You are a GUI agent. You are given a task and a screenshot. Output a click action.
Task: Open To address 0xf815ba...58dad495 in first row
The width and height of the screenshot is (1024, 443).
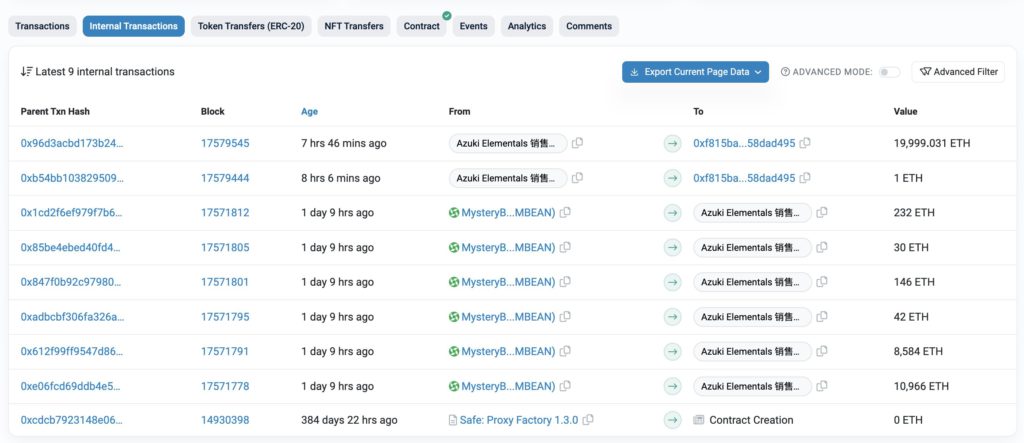744,143
